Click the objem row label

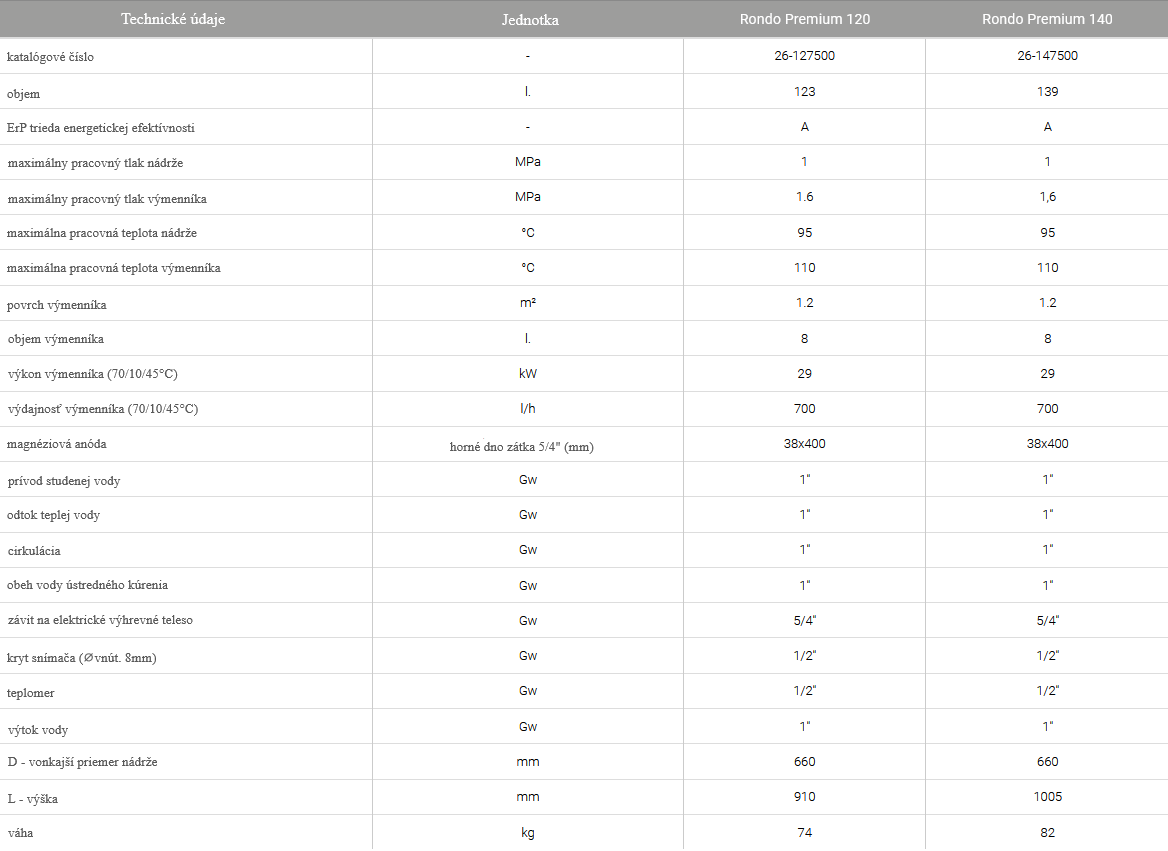coord(24,94)
